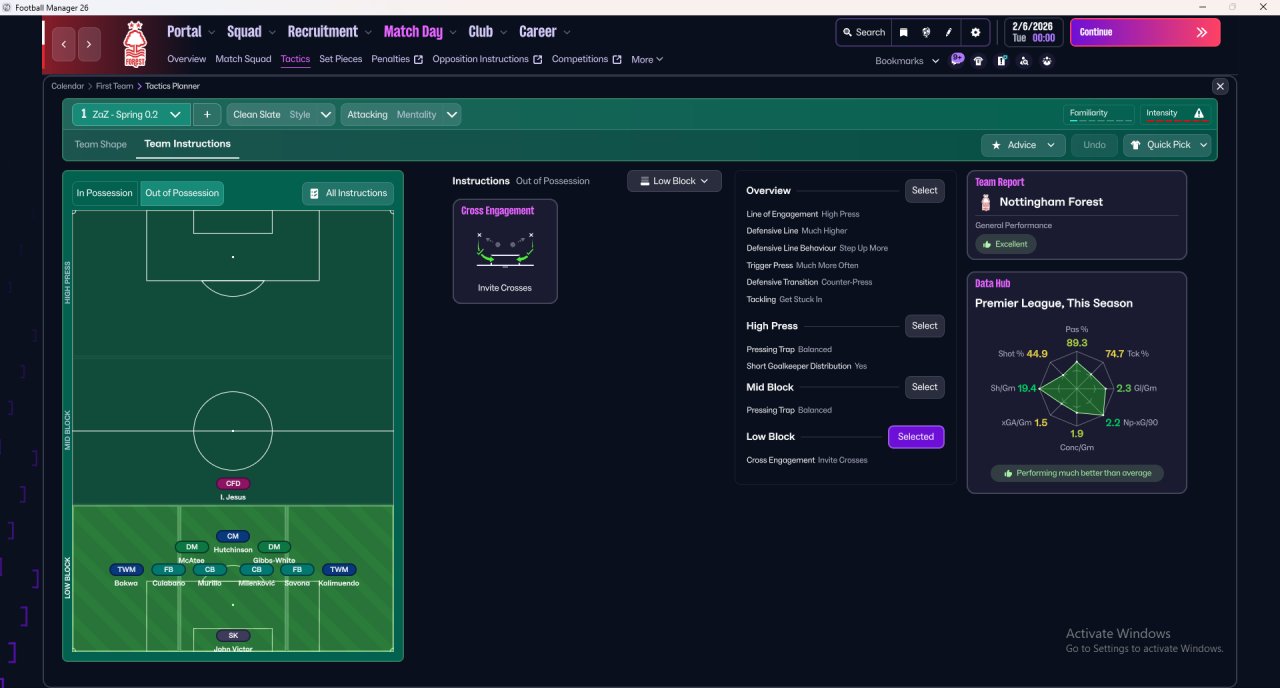Open the settings gear icon
The image size is (1280, 688).
[976, 32]
